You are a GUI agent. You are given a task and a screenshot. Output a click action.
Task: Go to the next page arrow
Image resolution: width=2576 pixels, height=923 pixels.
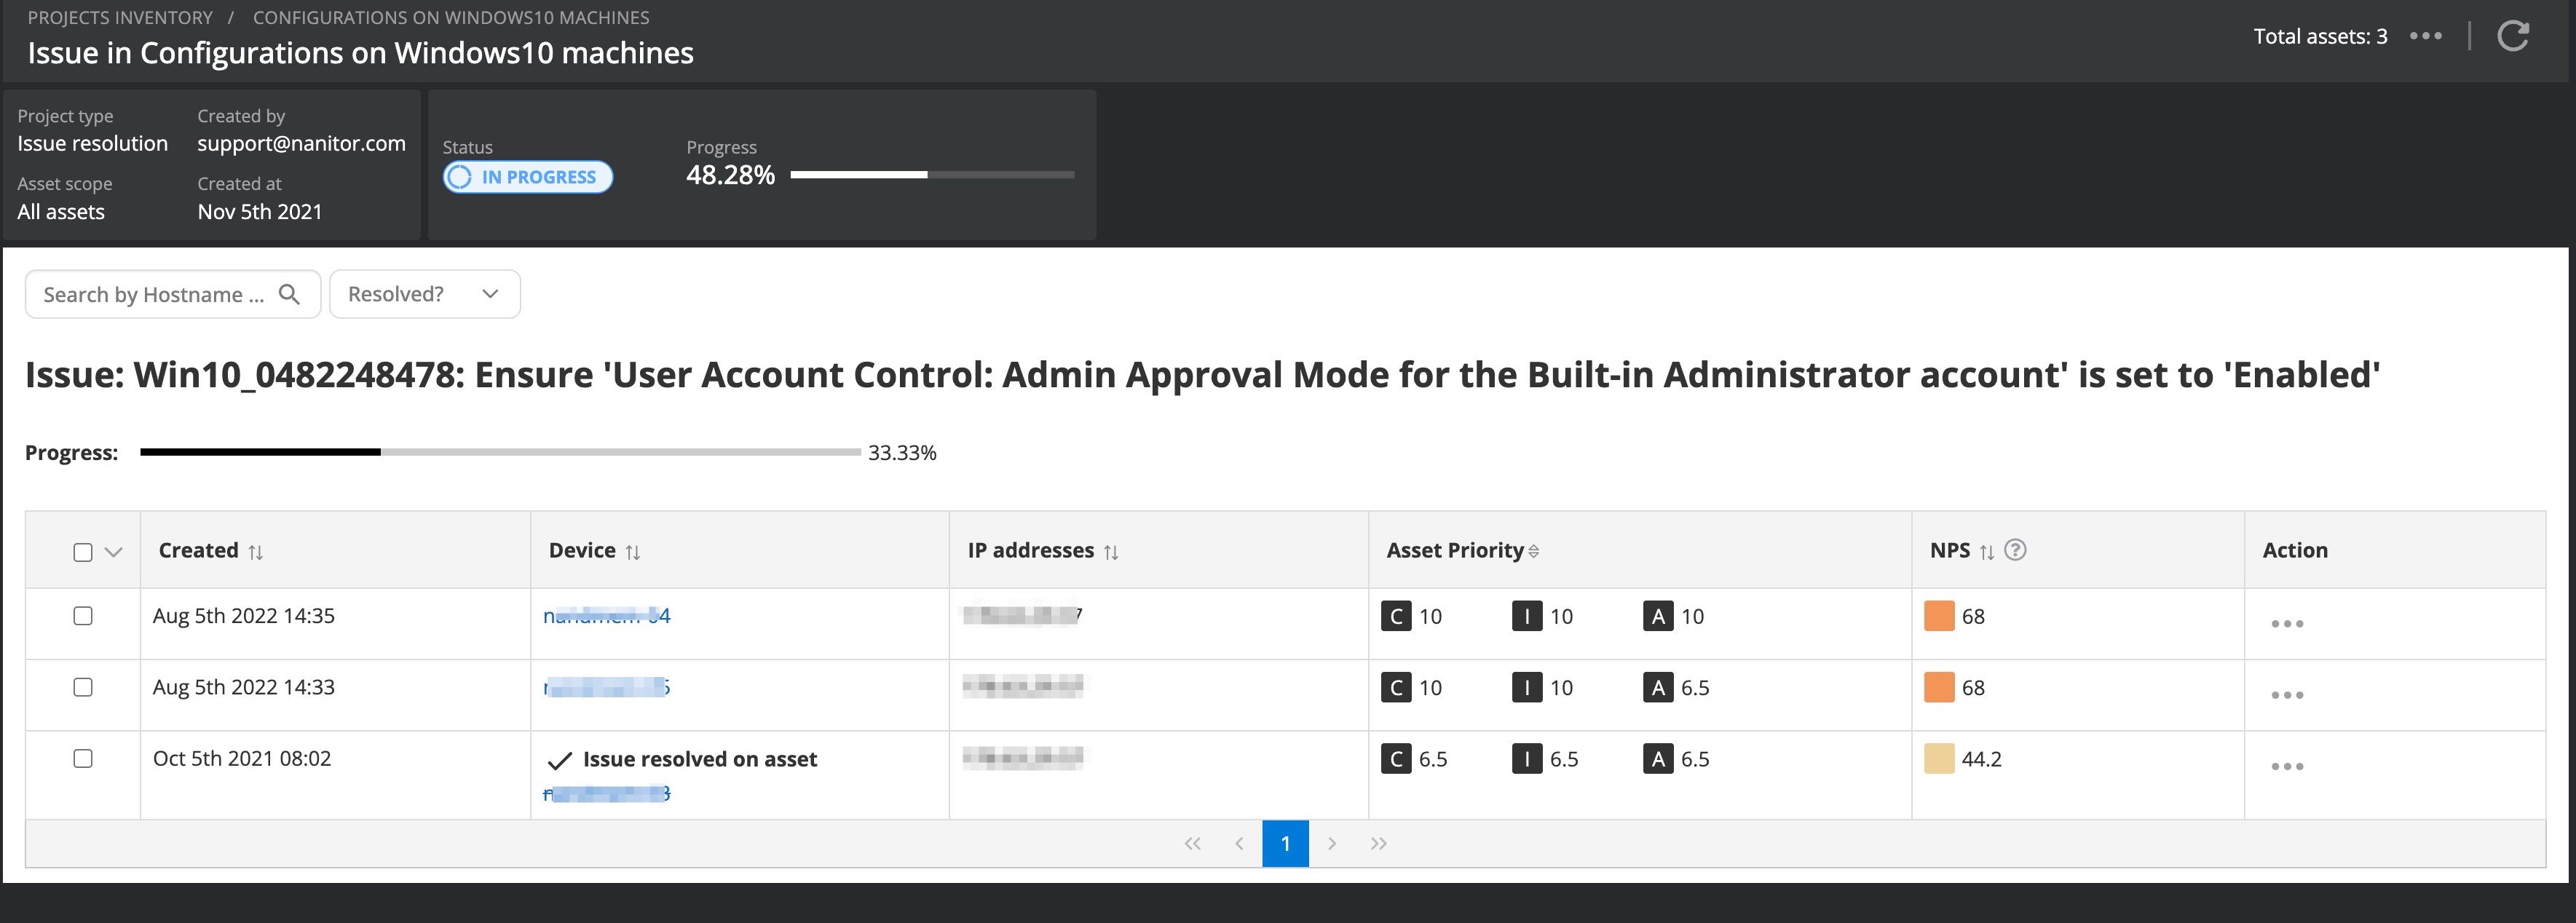point(1332,844)
